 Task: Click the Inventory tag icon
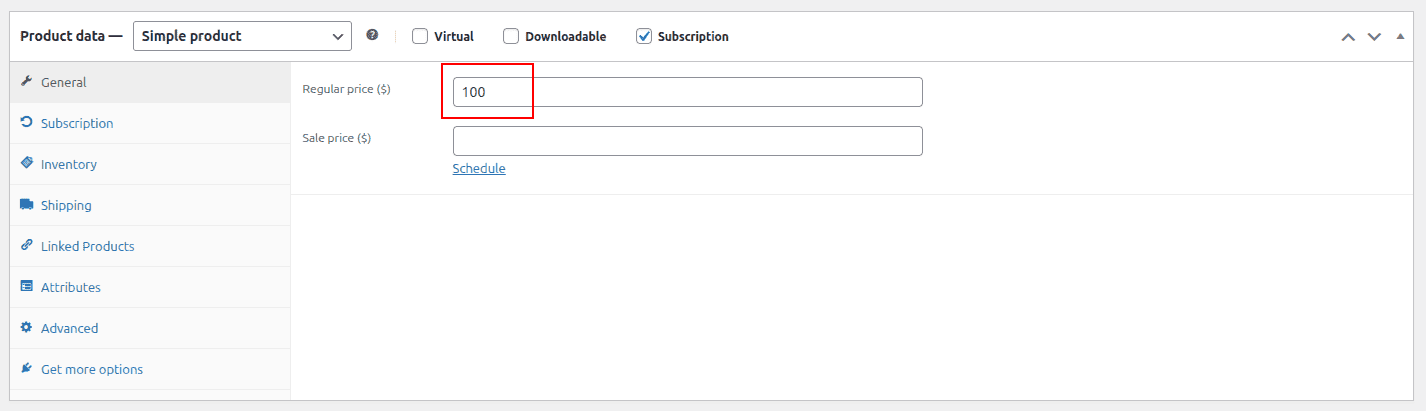click(x=27, y=164)
